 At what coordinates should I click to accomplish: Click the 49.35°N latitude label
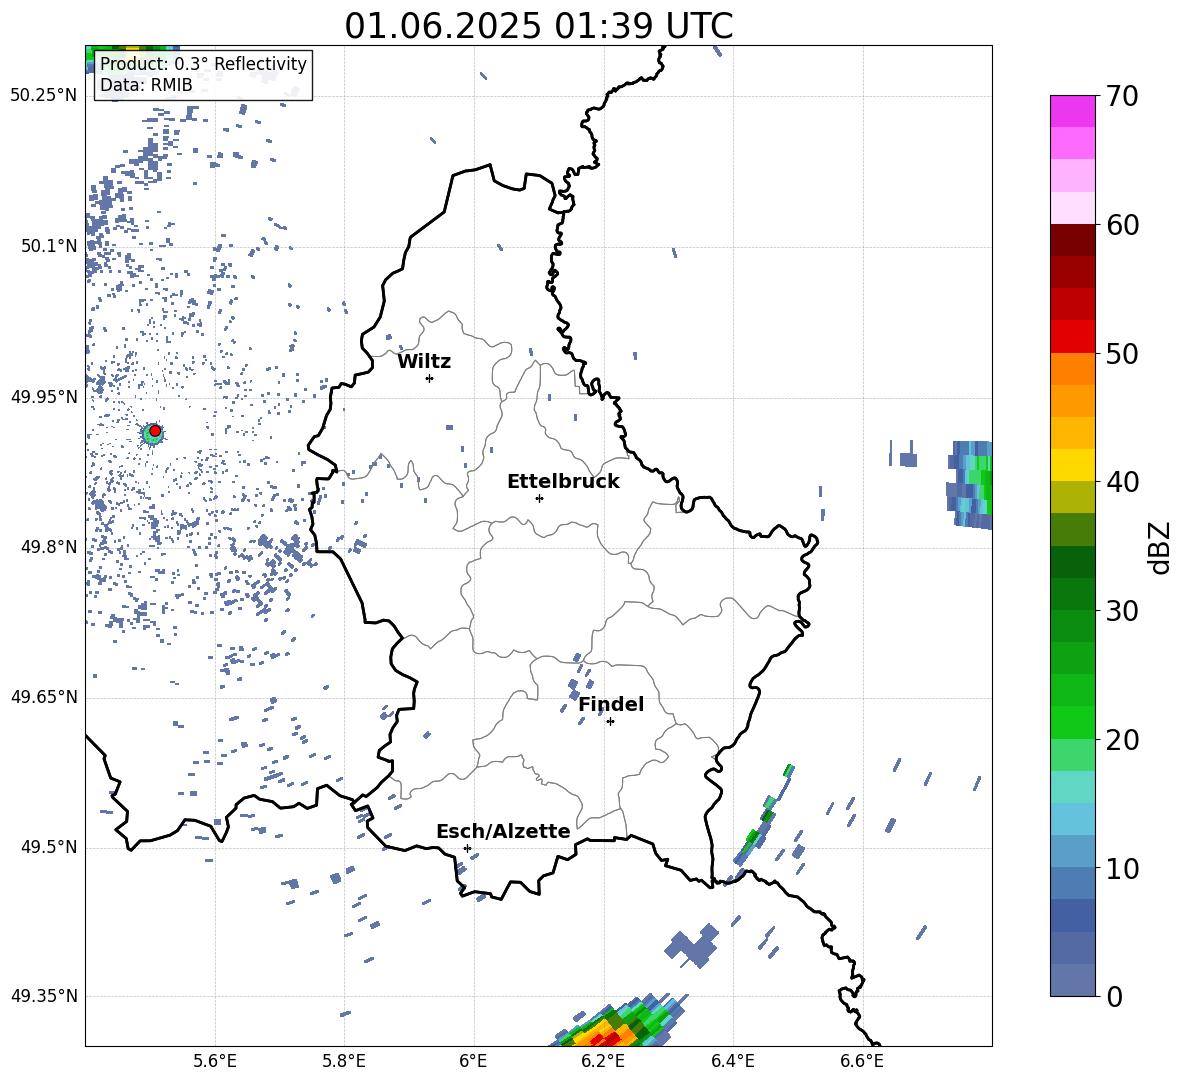(x=44, y=996)
